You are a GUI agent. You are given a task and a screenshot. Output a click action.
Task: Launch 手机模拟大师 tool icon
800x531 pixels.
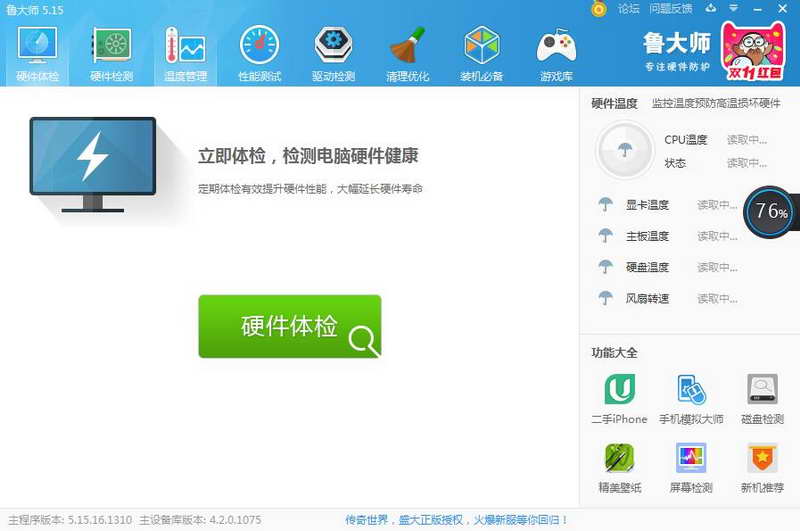[x=691, y=389]
